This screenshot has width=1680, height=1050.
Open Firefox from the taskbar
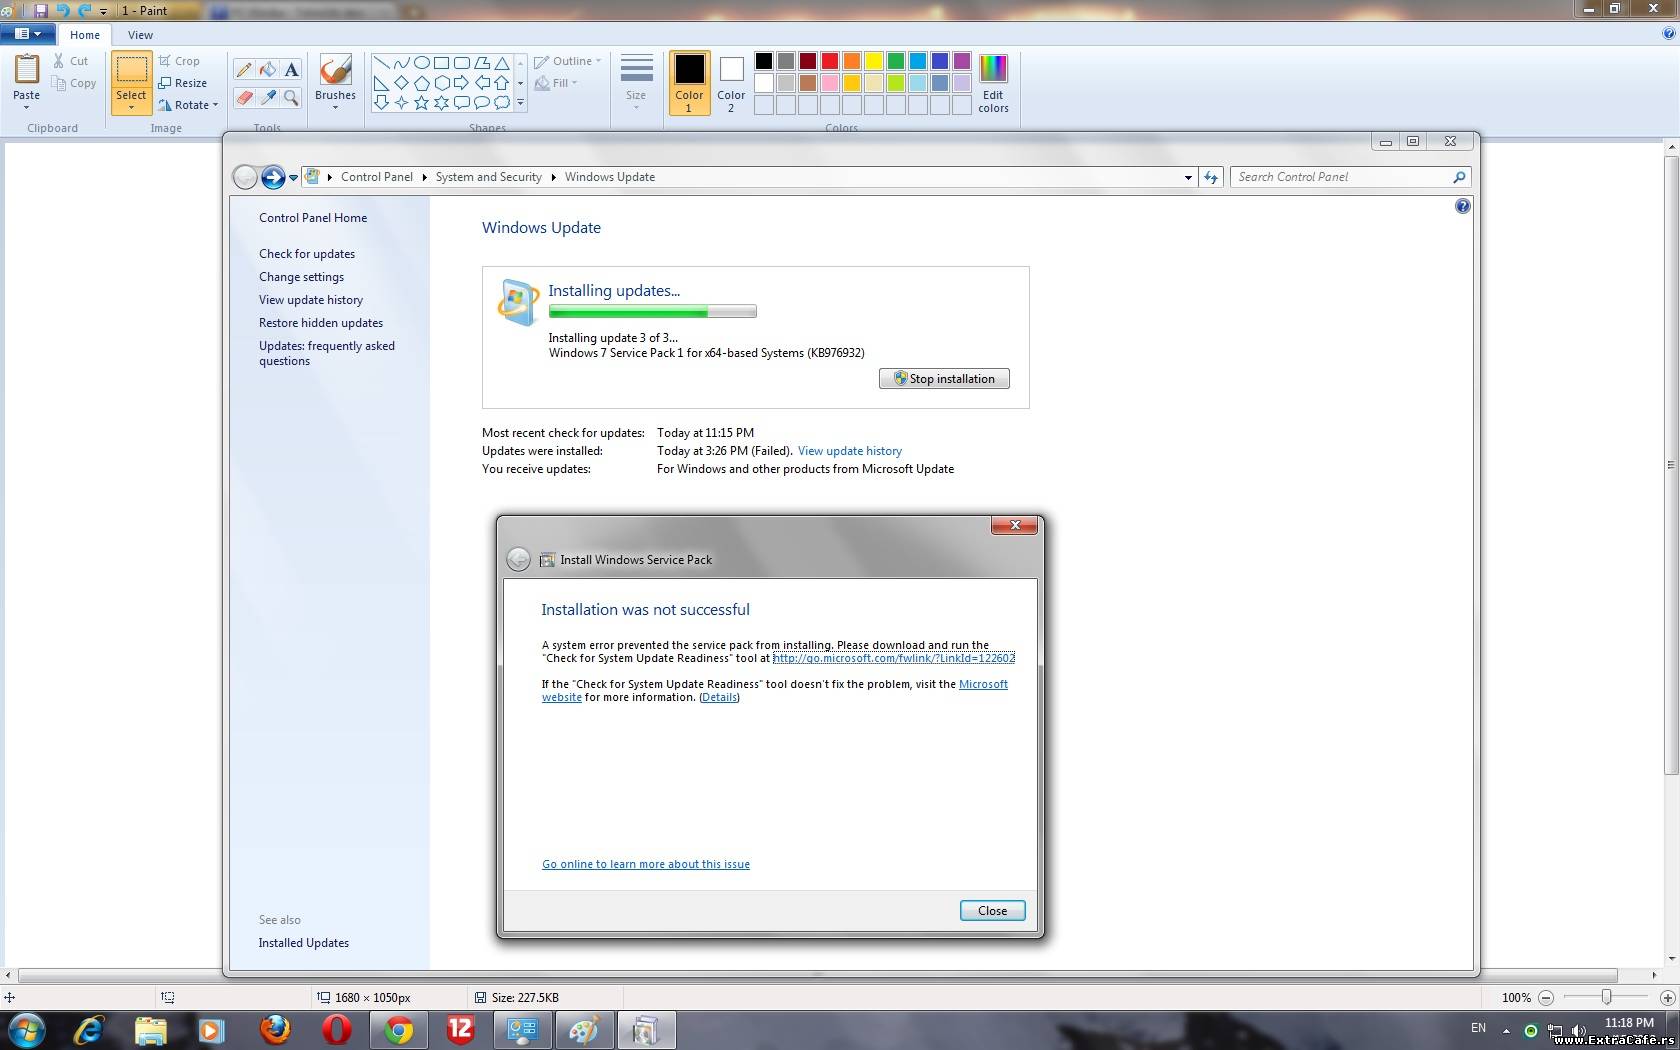275,1030
